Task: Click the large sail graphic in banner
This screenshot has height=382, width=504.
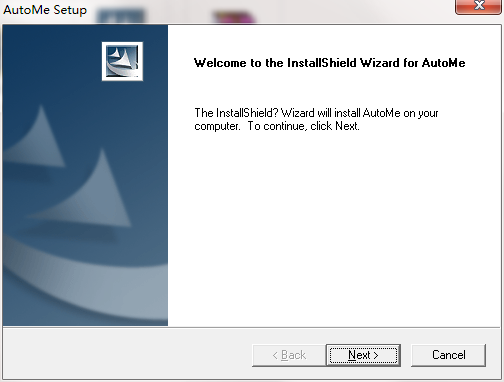Action: click(87, 190)
